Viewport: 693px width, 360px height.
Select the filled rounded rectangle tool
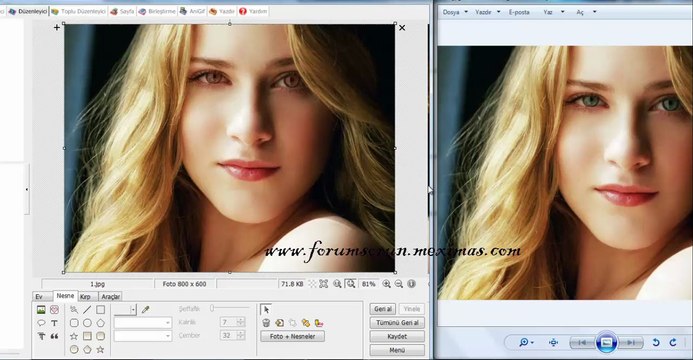[100, 336]
